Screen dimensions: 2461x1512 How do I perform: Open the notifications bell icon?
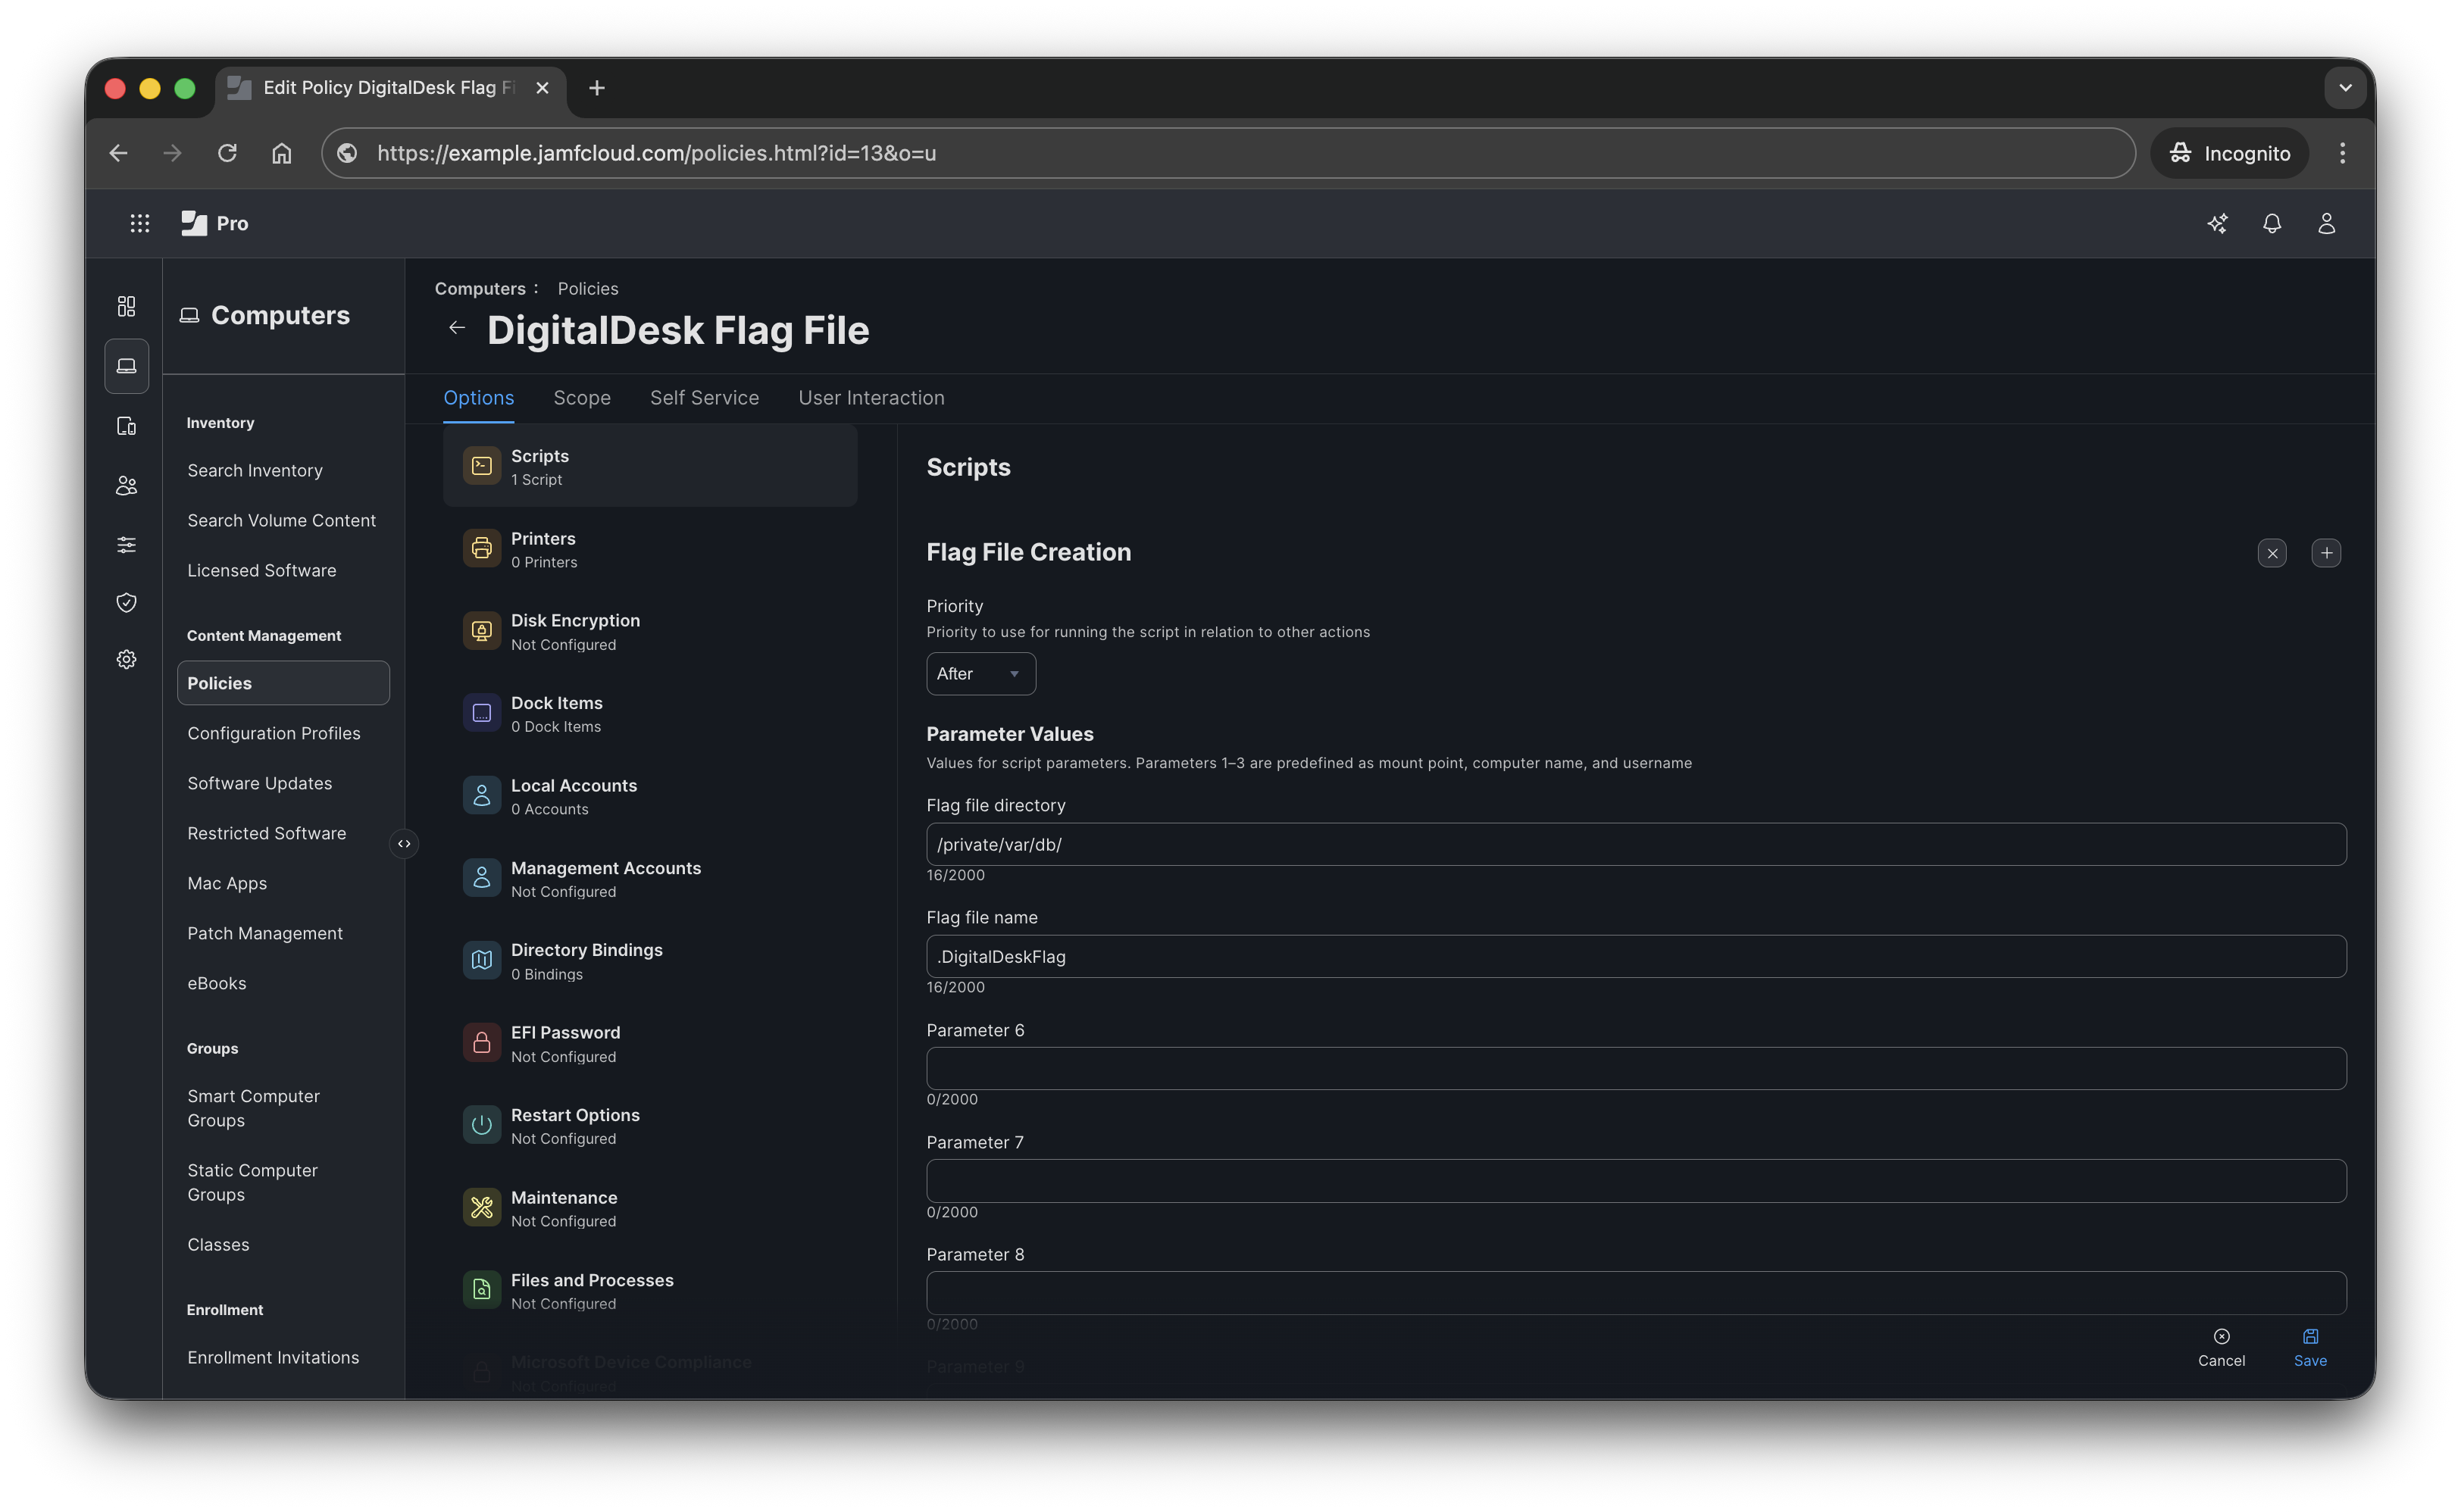(x=2271, y=223)
